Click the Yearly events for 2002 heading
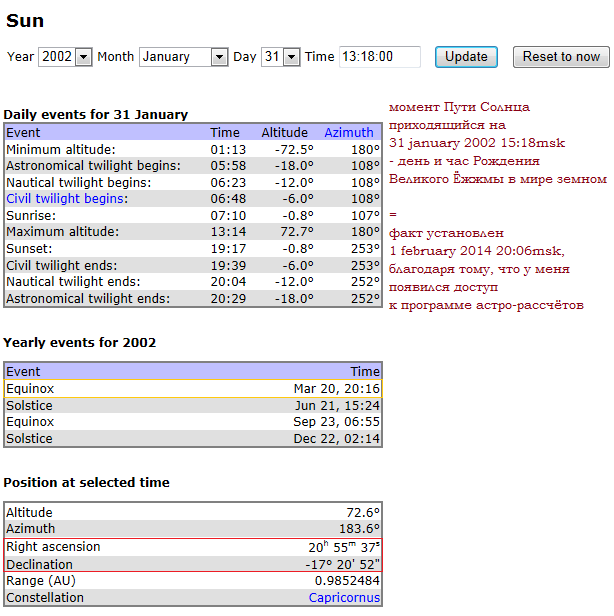Viewport: 614px width, 616px height. coord(79,343)
